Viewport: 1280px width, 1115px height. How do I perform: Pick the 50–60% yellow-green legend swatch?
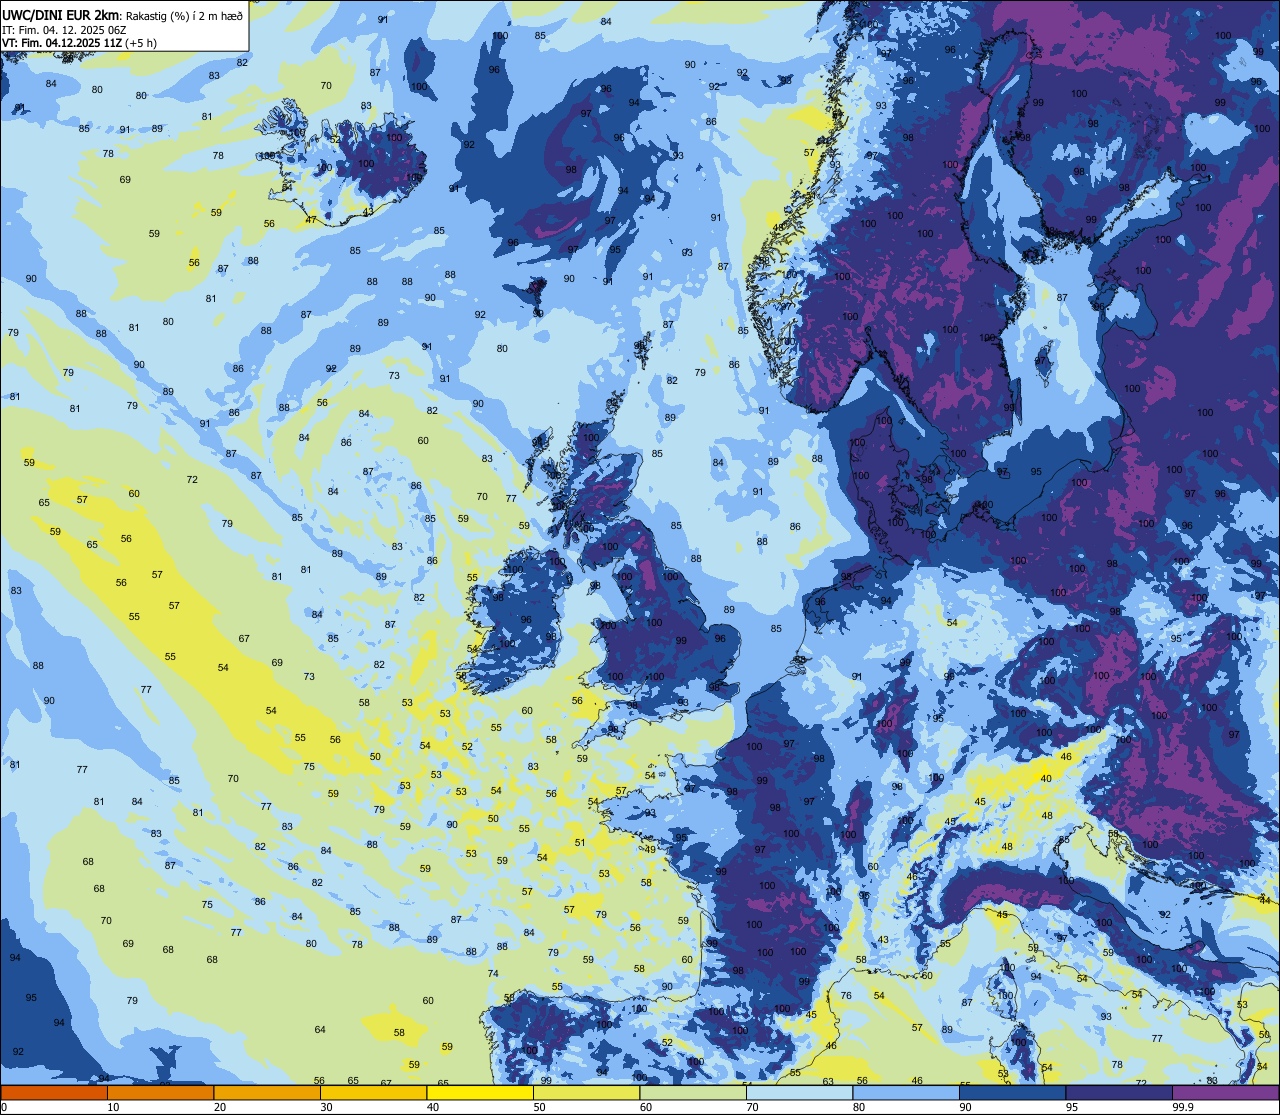[x=586, y=1092]
